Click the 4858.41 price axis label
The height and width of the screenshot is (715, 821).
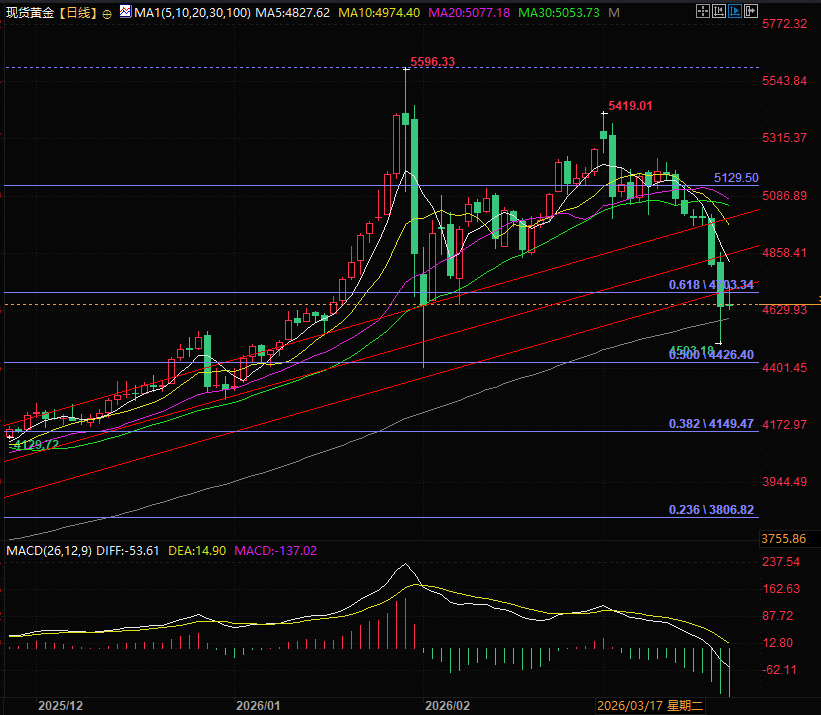pyautogui.click(x=784, y=253)
